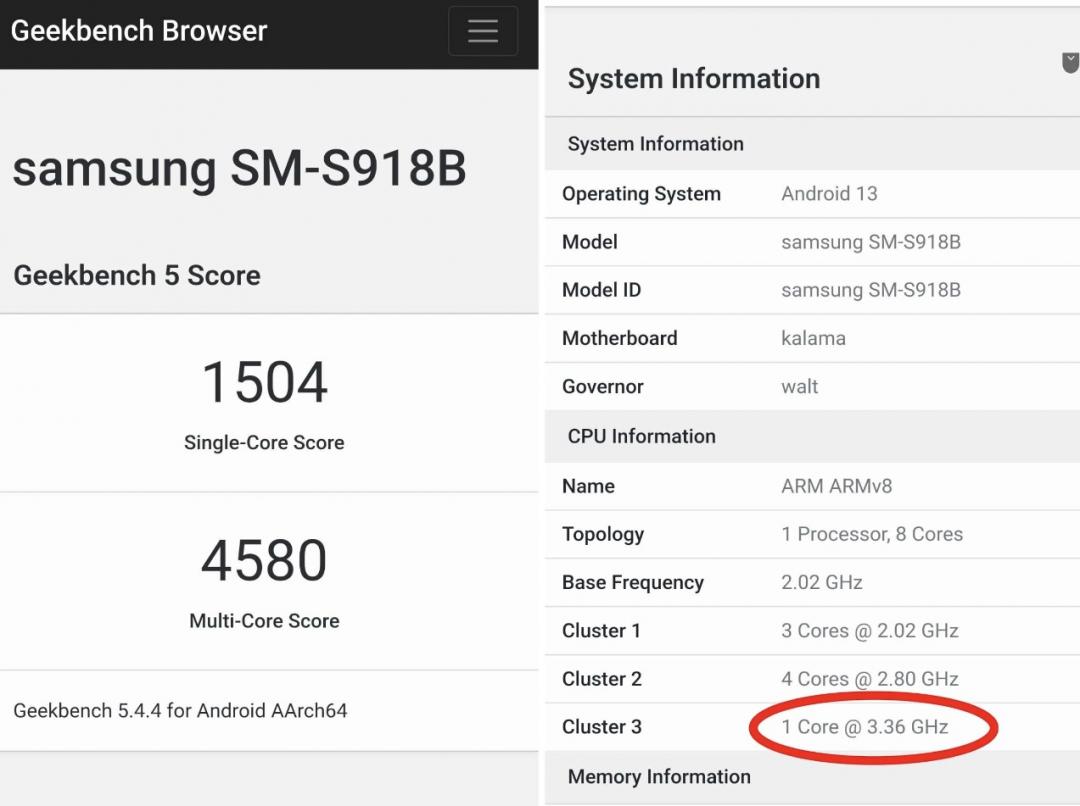Select the single-core score value 1504

pyautogui.click(x=264, y=382)
